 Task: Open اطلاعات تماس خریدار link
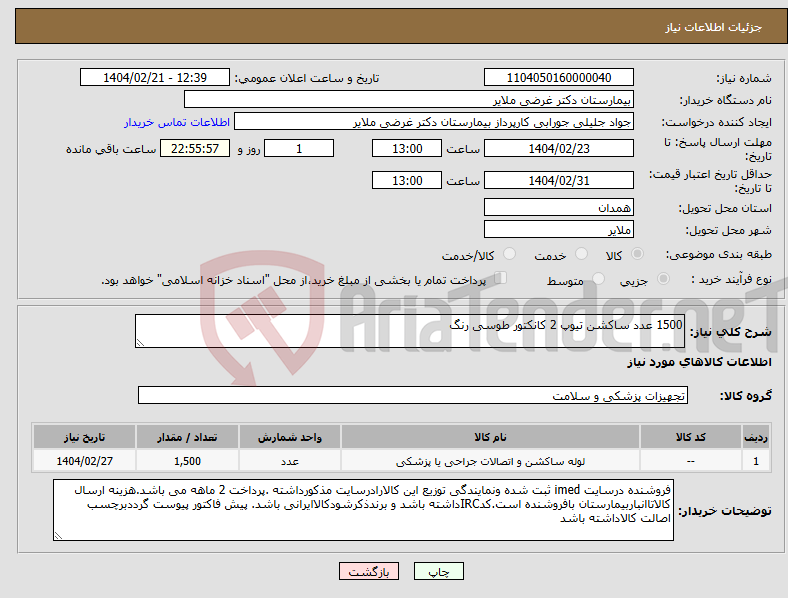pos(177,122)
